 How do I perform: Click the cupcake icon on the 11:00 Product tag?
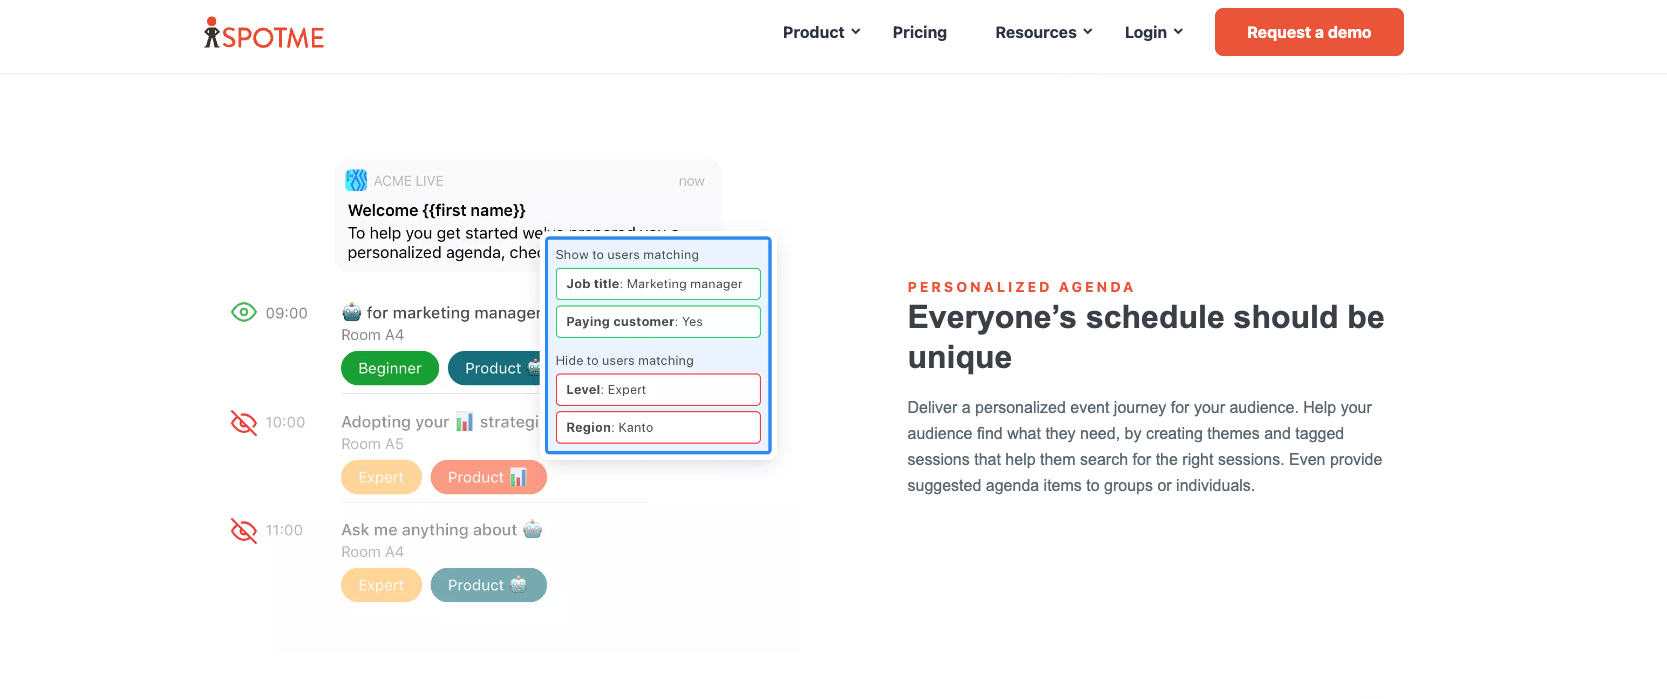pos(518,585)
